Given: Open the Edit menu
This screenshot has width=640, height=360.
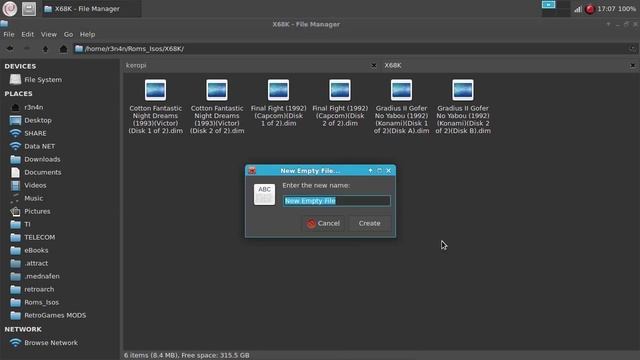Looking at the screenshot, I should coord(27,34).
